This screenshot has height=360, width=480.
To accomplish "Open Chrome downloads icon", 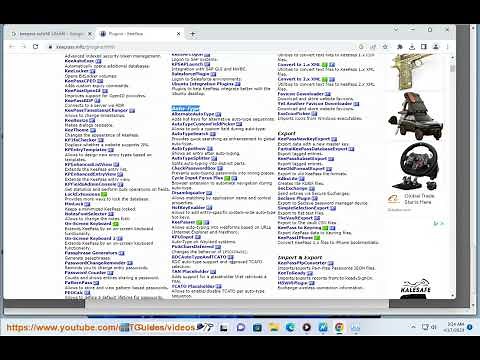I will click(412, 47).
